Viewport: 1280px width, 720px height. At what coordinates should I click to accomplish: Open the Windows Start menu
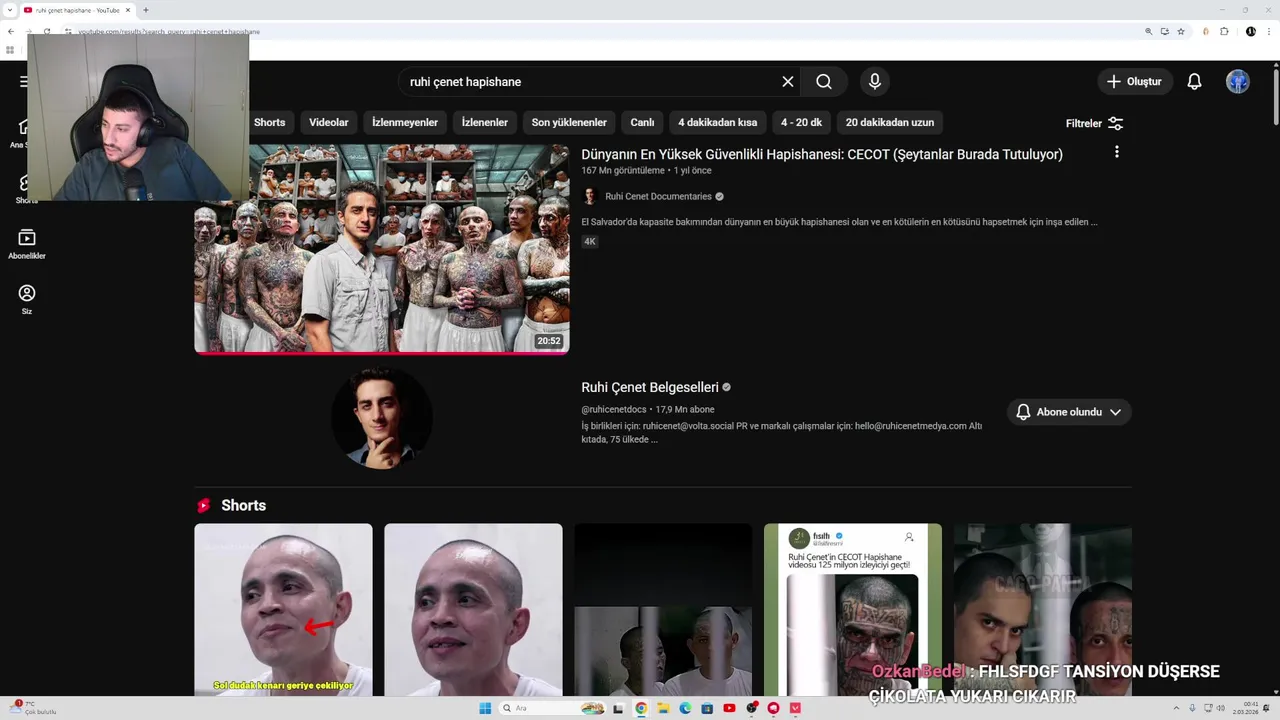point(485,708)
